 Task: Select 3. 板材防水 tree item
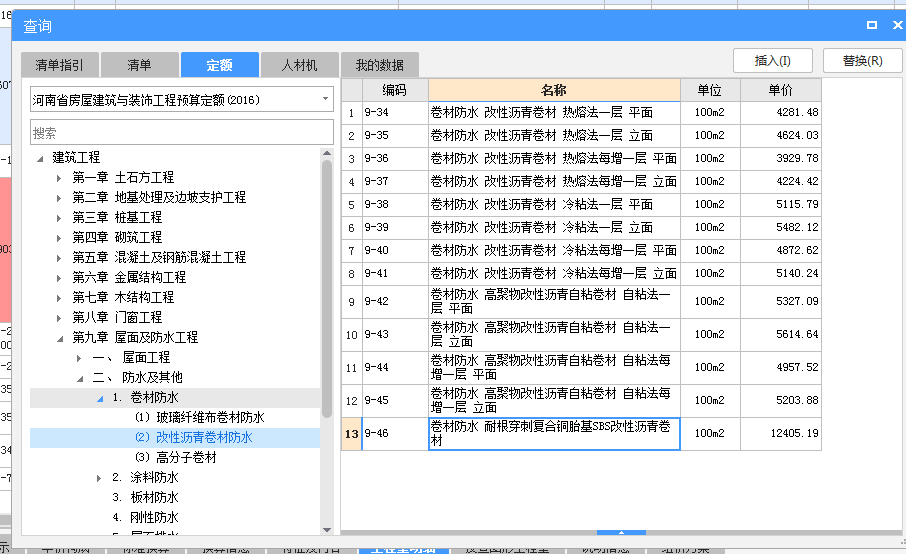[146, 497]
